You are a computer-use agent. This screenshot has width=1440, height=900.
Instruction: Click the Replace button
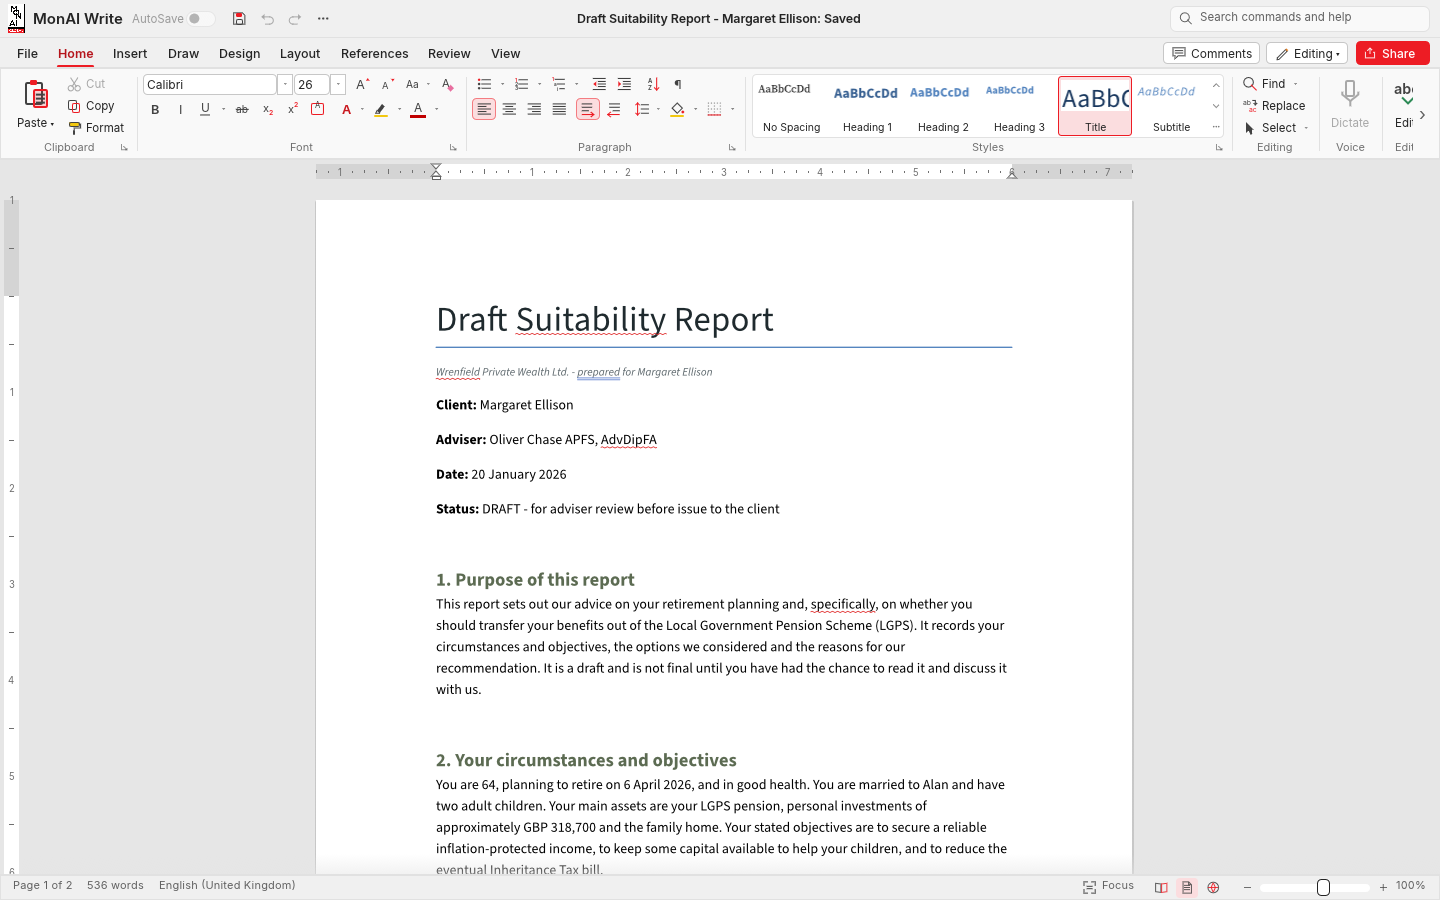1274,106
